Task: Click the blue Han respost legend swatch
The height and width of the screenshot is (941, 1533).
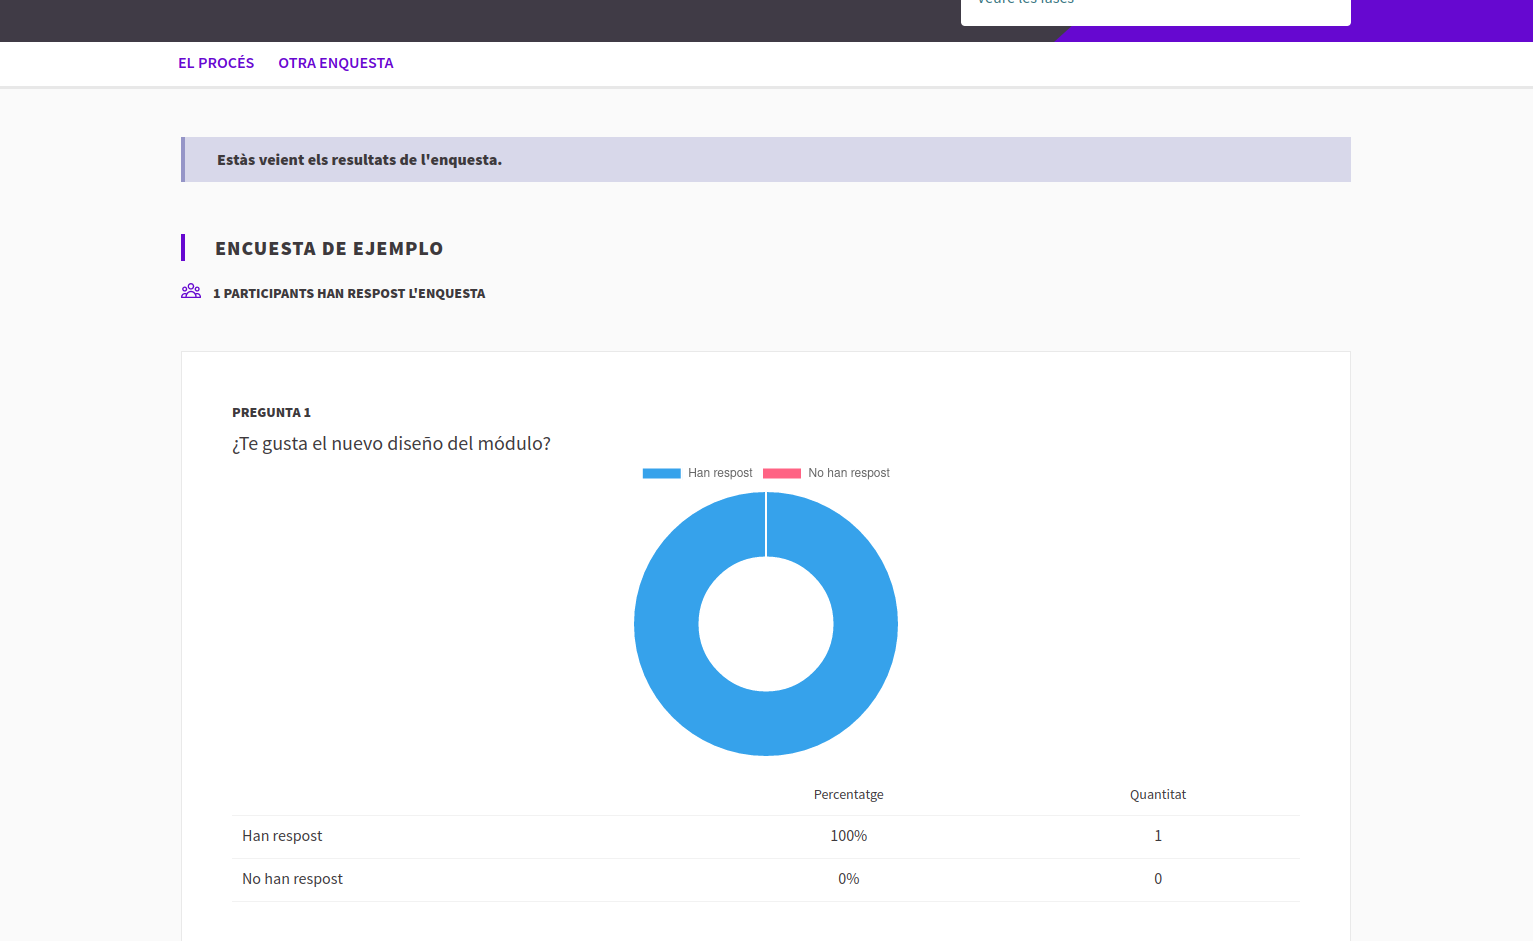Action: [661, 473]
